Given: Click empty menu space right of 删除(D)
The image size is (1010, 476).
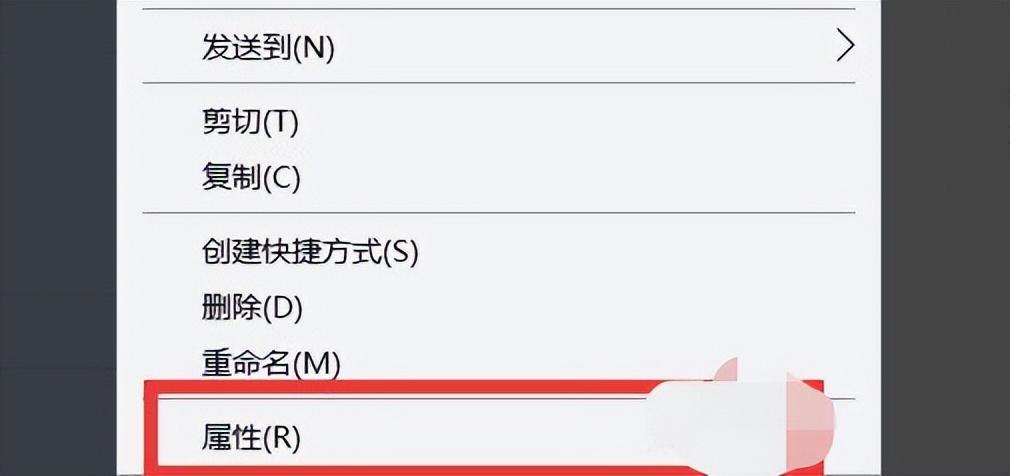Looking at the screenshot, I should tap(580, 309).
